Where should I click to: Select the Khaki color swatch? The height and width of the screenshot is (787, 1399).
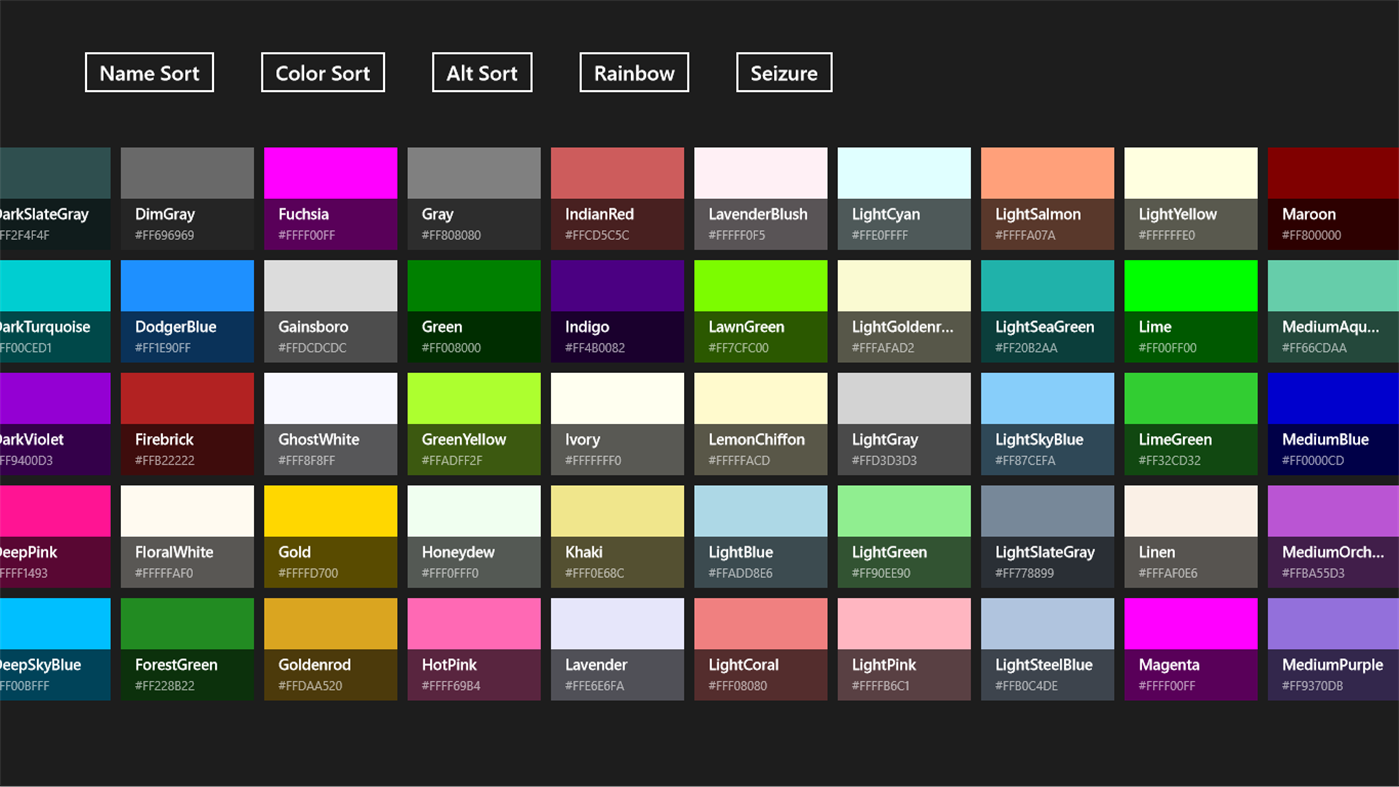617,536
